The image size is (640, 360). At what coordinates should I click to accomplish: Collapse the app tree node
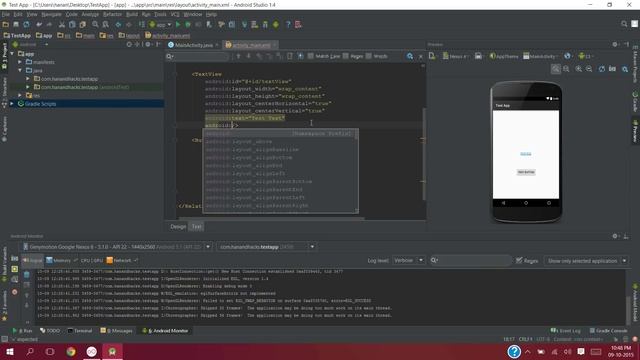[12, 53]
